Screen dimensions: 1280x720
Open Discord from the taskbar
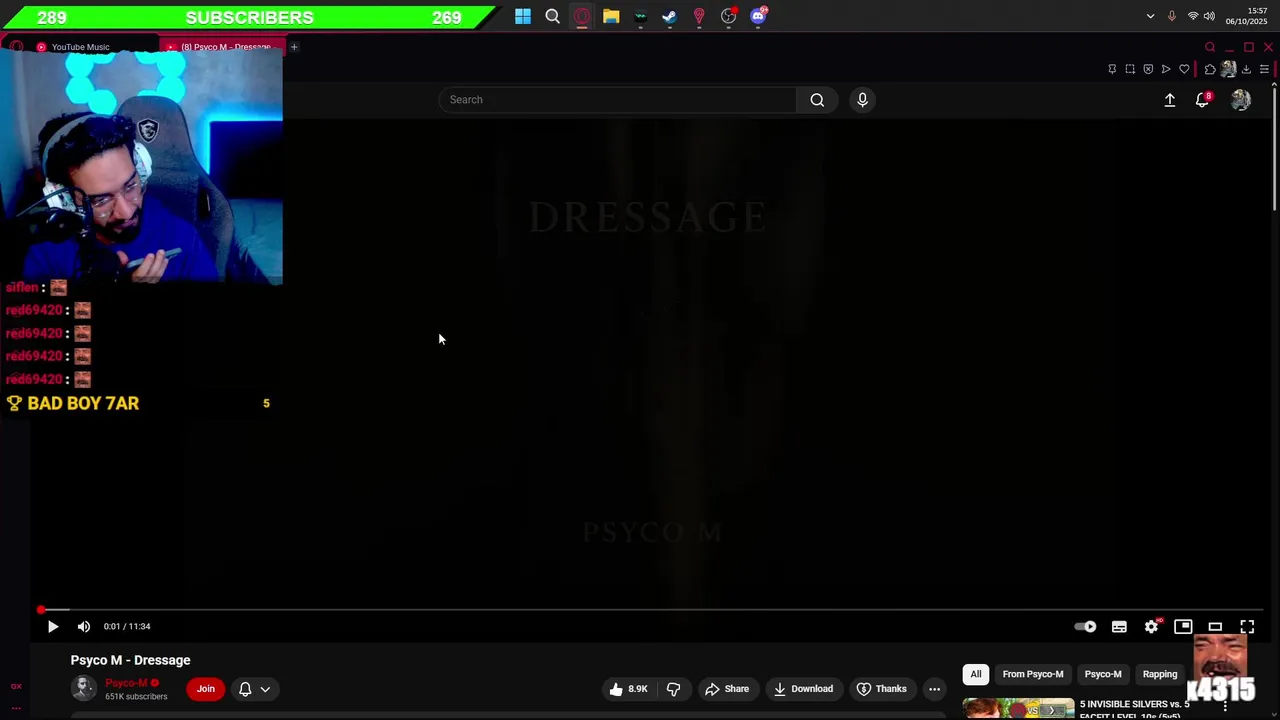click(758, 16)
